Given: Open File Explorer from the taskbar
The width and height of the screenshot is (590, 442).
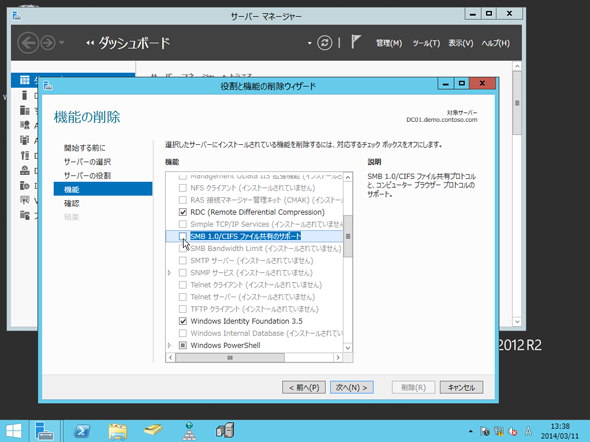Looking at the screenshot, I should [x=118, y=431].
